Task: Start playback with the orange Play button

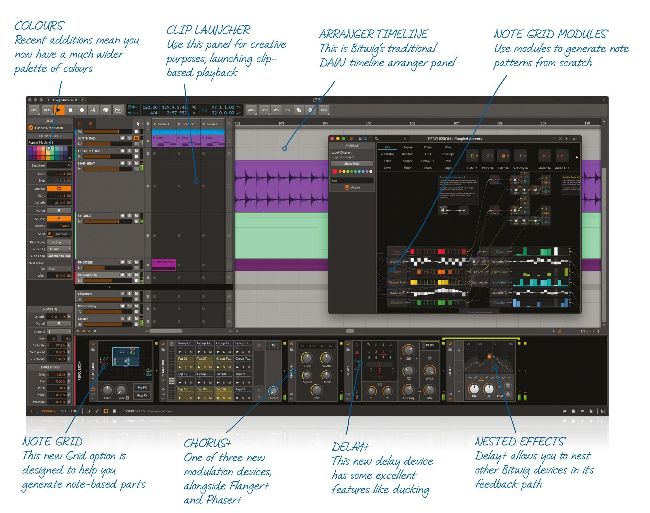Action: pos(59,110)
